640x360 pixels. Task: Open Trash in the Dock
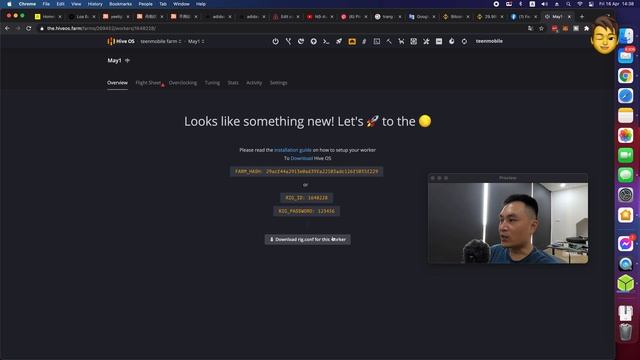click(x=625, y=332)
